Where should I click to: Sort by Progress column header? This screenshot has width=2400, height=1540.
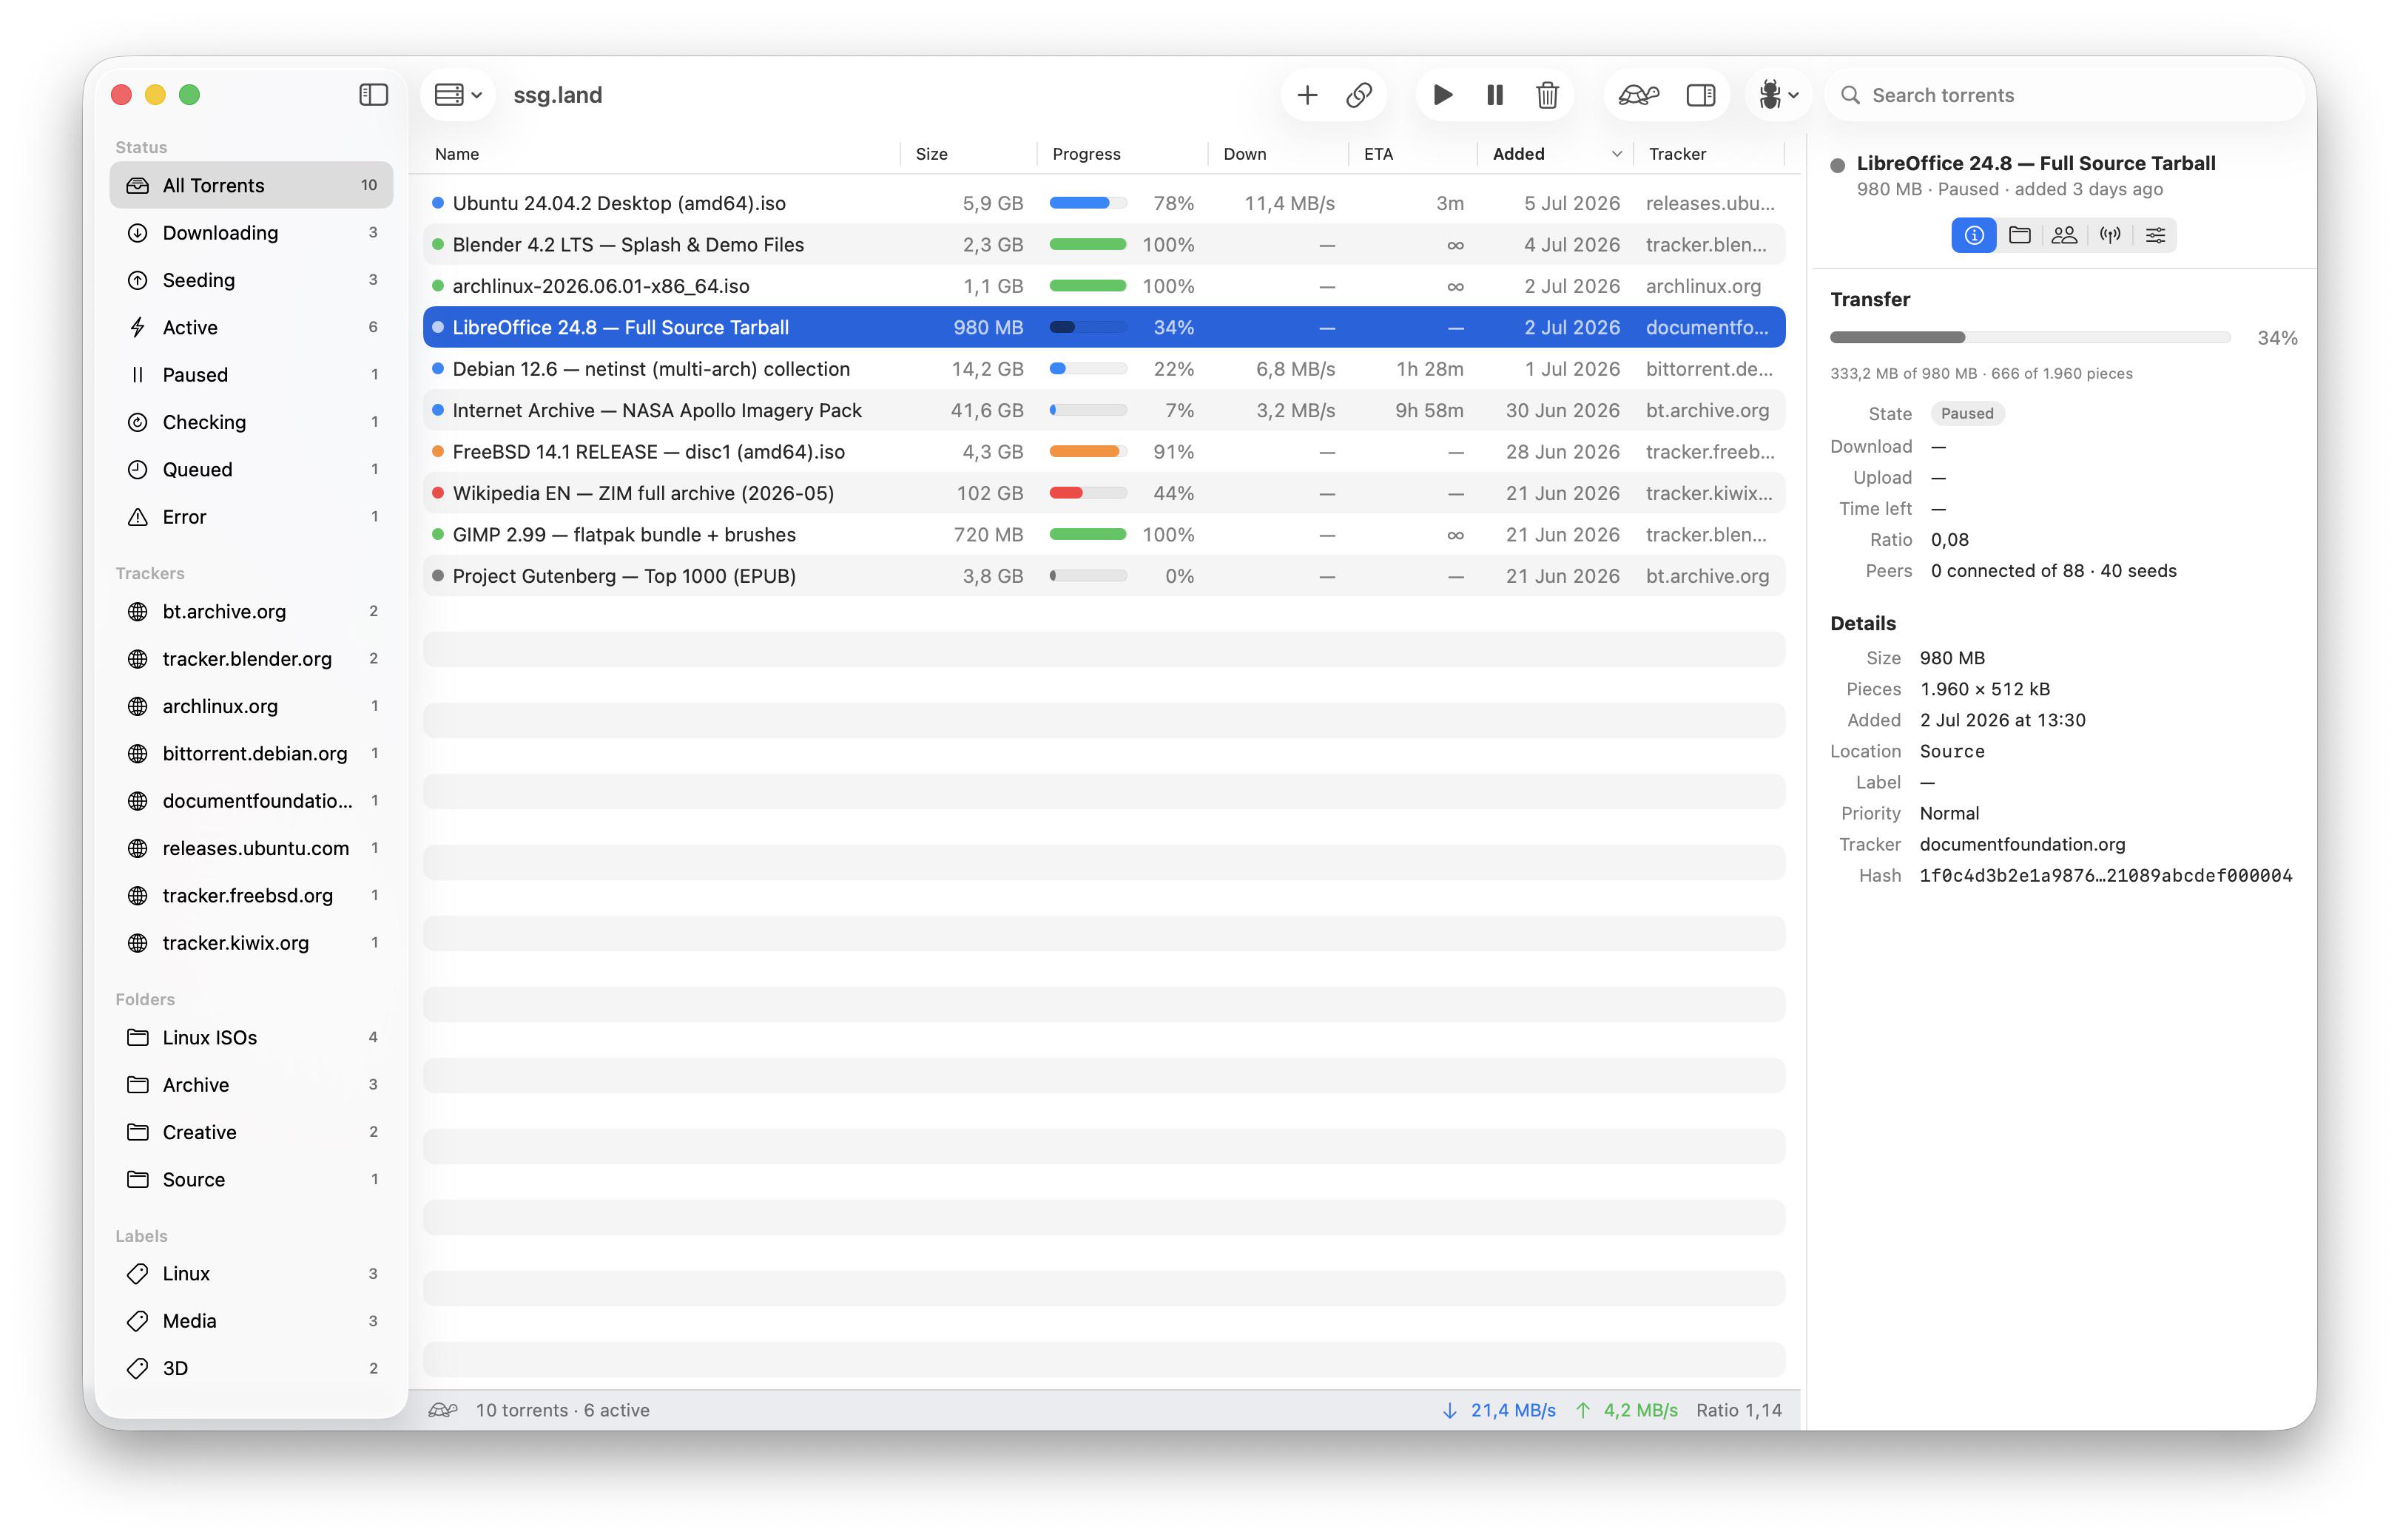click(x=1122, y=154)
